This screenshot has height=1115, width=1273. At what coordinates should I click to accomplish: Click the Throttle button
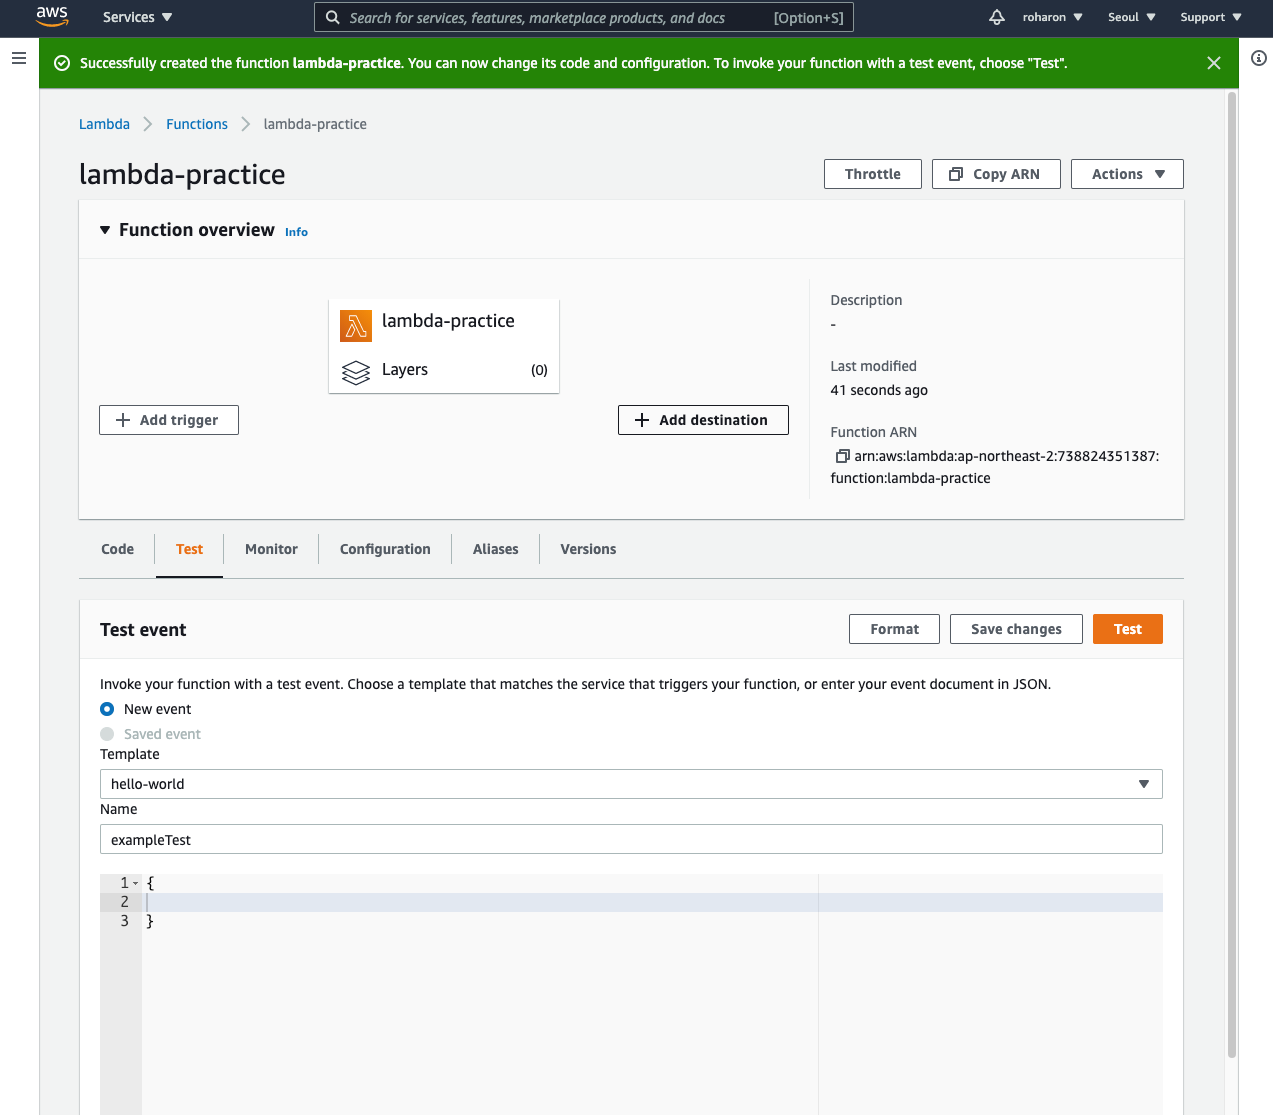(x=873, y=174)
